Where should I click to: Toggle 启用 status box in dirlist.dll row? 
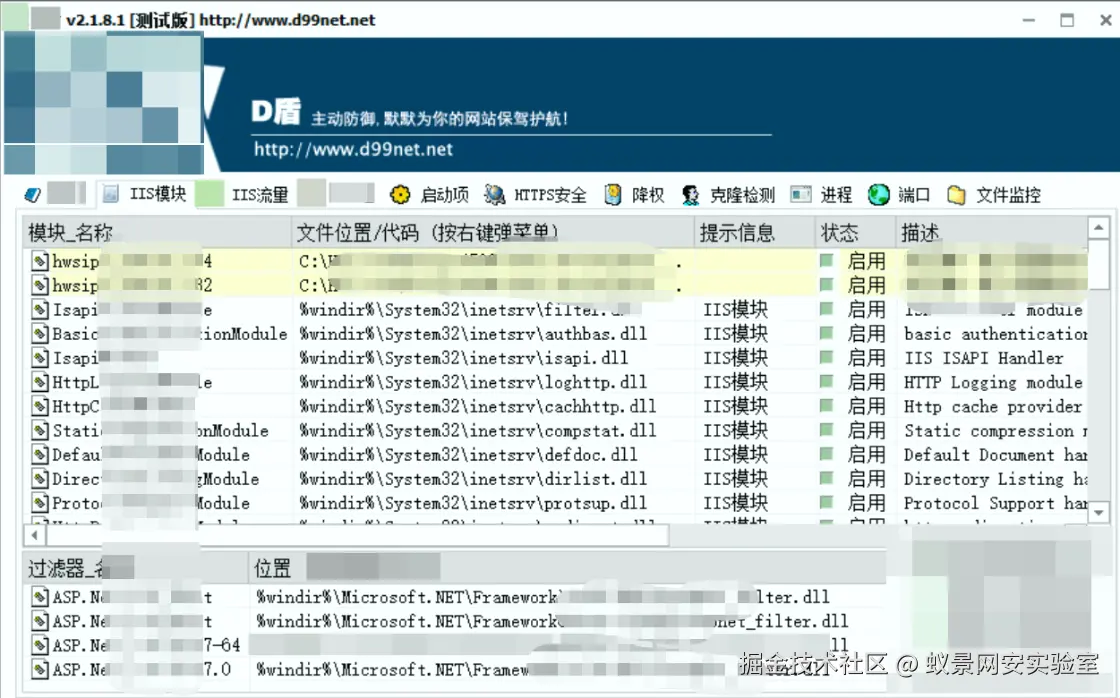tap(826, 479)
